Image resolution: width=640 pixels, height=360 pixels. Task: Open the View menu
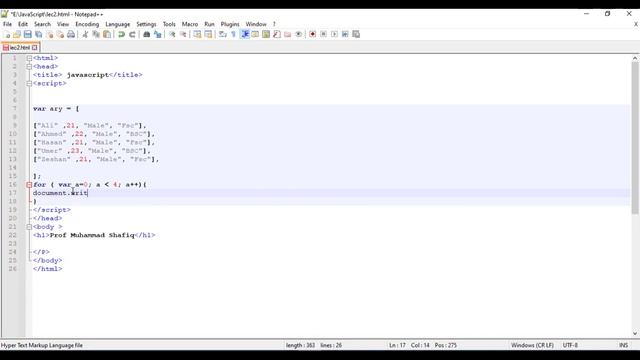pos(63,24)
